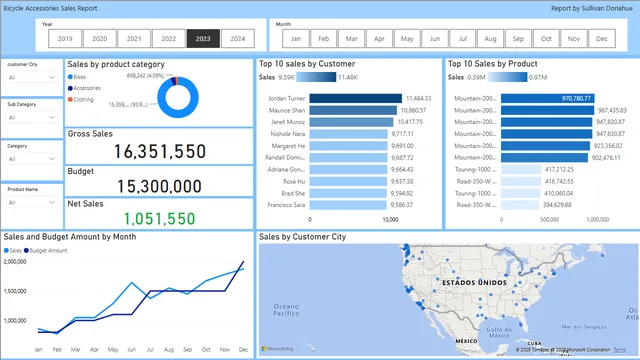Screen dimensions: 640x360
Task: Filter by Dec in Month slicer
Action: point(602,39)
